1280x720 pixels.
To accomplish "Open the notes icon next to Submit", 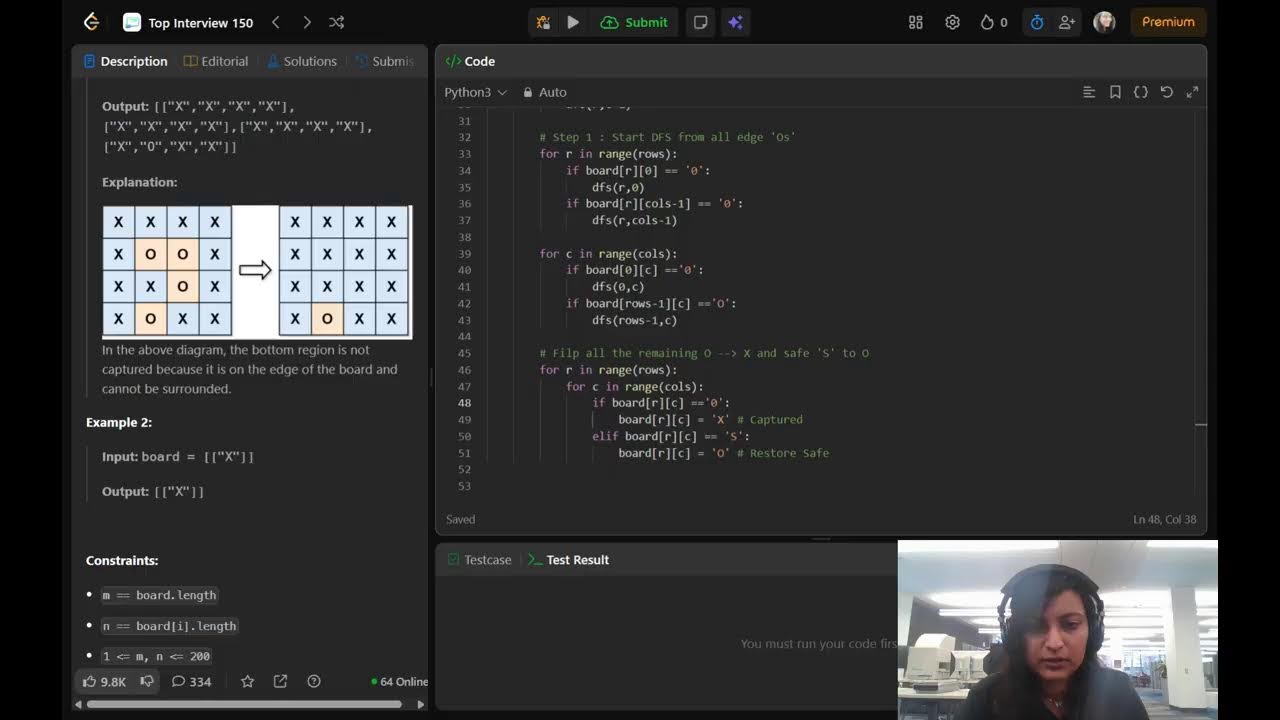I will (x=701, y=22).
